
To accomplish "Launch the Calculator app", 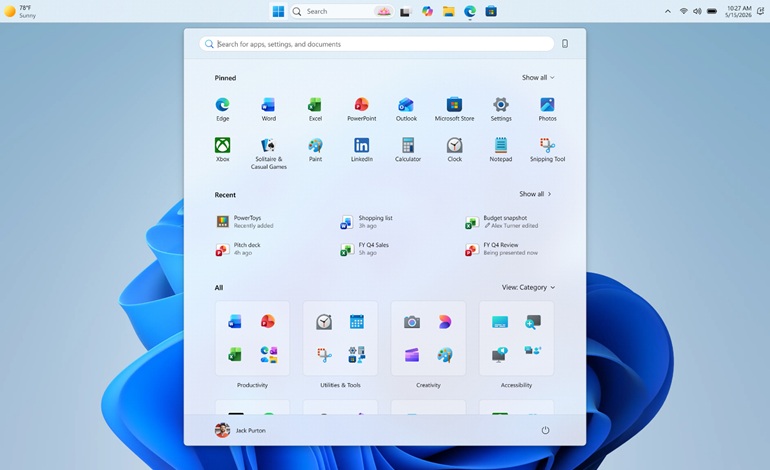I will pos(408,150).
